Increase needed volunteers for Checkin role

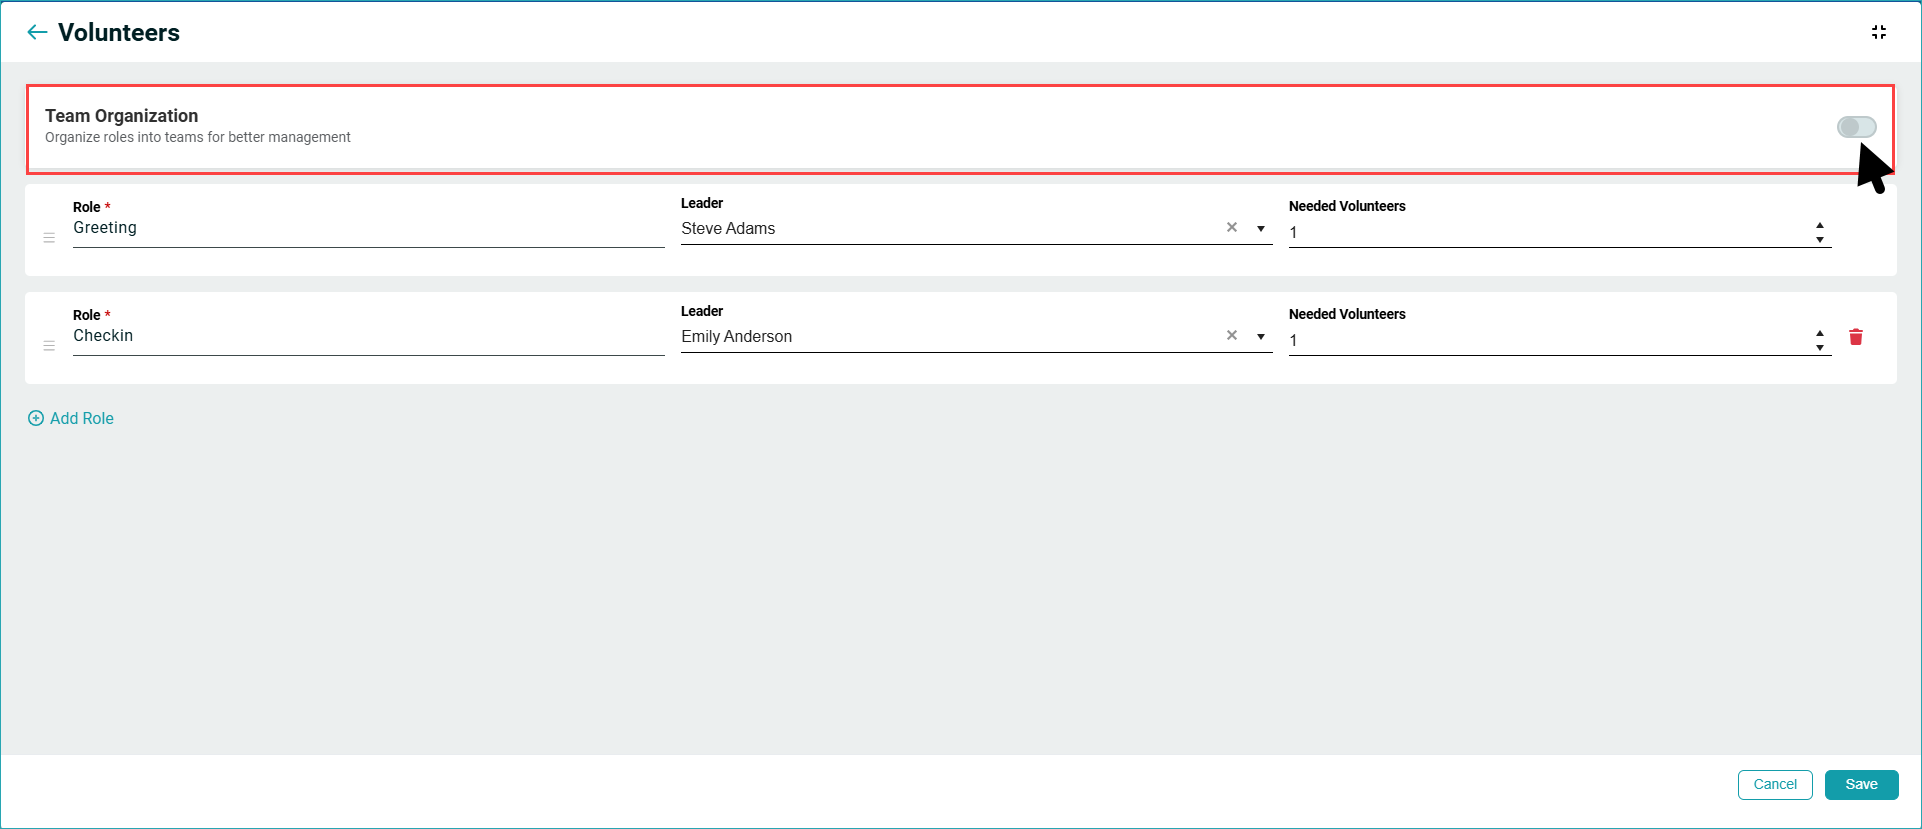[1819, 334]
